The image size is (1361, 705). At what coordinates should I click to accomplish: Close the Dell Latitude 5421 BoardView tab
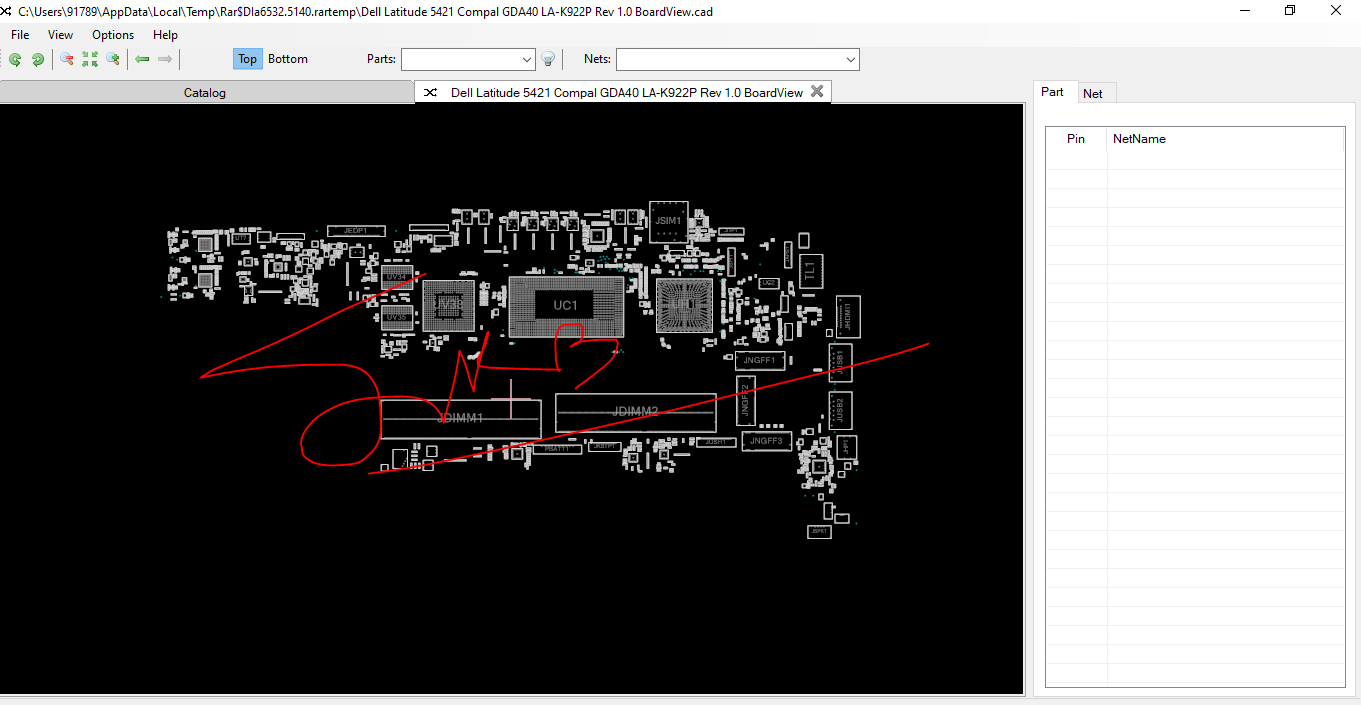click(817, 91)
